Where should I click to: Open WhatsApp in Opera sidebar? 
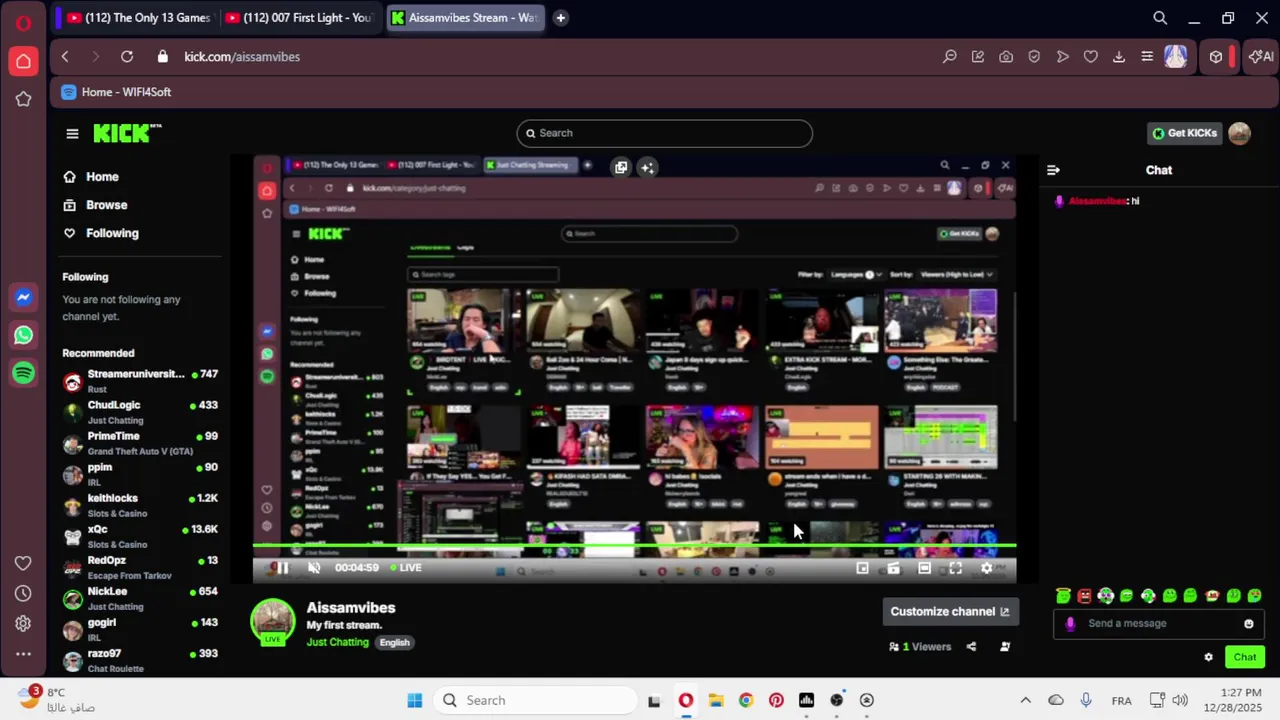click(x=23, y=335)
